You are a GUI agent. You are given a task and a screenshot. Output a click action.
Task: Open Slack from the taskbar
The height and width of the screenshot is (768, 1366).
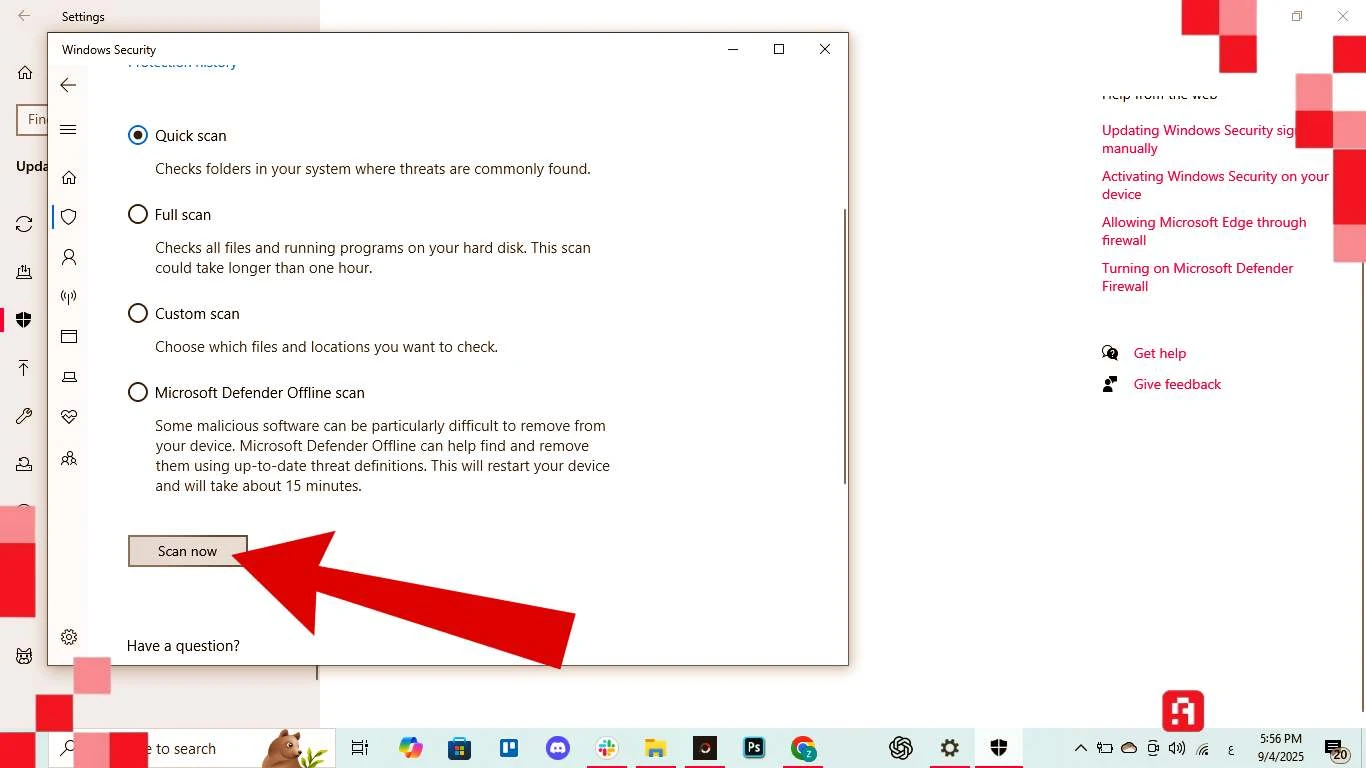606,748
